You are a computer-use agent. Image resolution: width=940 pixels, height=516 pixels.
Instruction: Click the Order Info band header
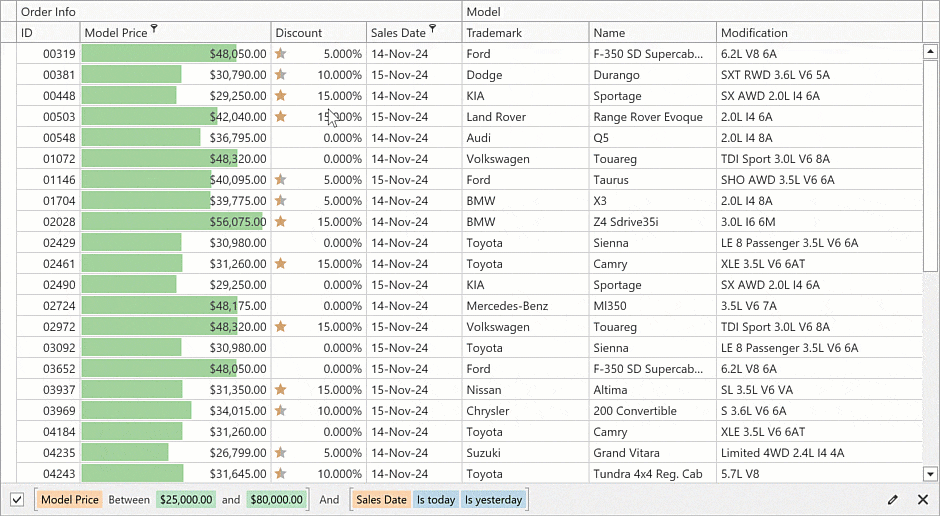239,11
